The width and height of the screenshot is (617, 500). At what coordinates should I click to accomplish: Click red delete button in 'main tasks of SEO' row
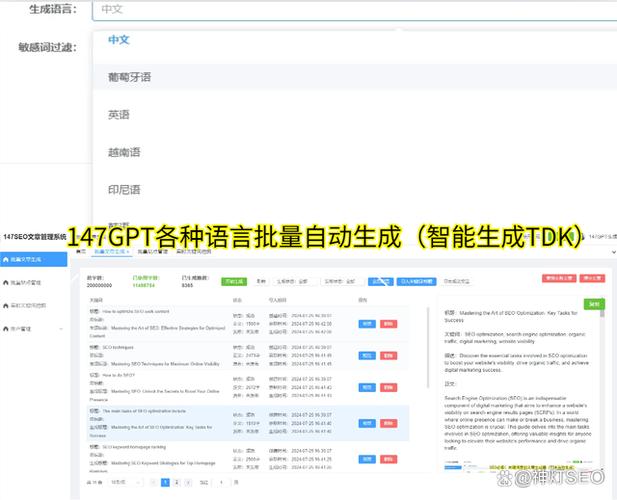pyautogui.click(x=388, y=424)
